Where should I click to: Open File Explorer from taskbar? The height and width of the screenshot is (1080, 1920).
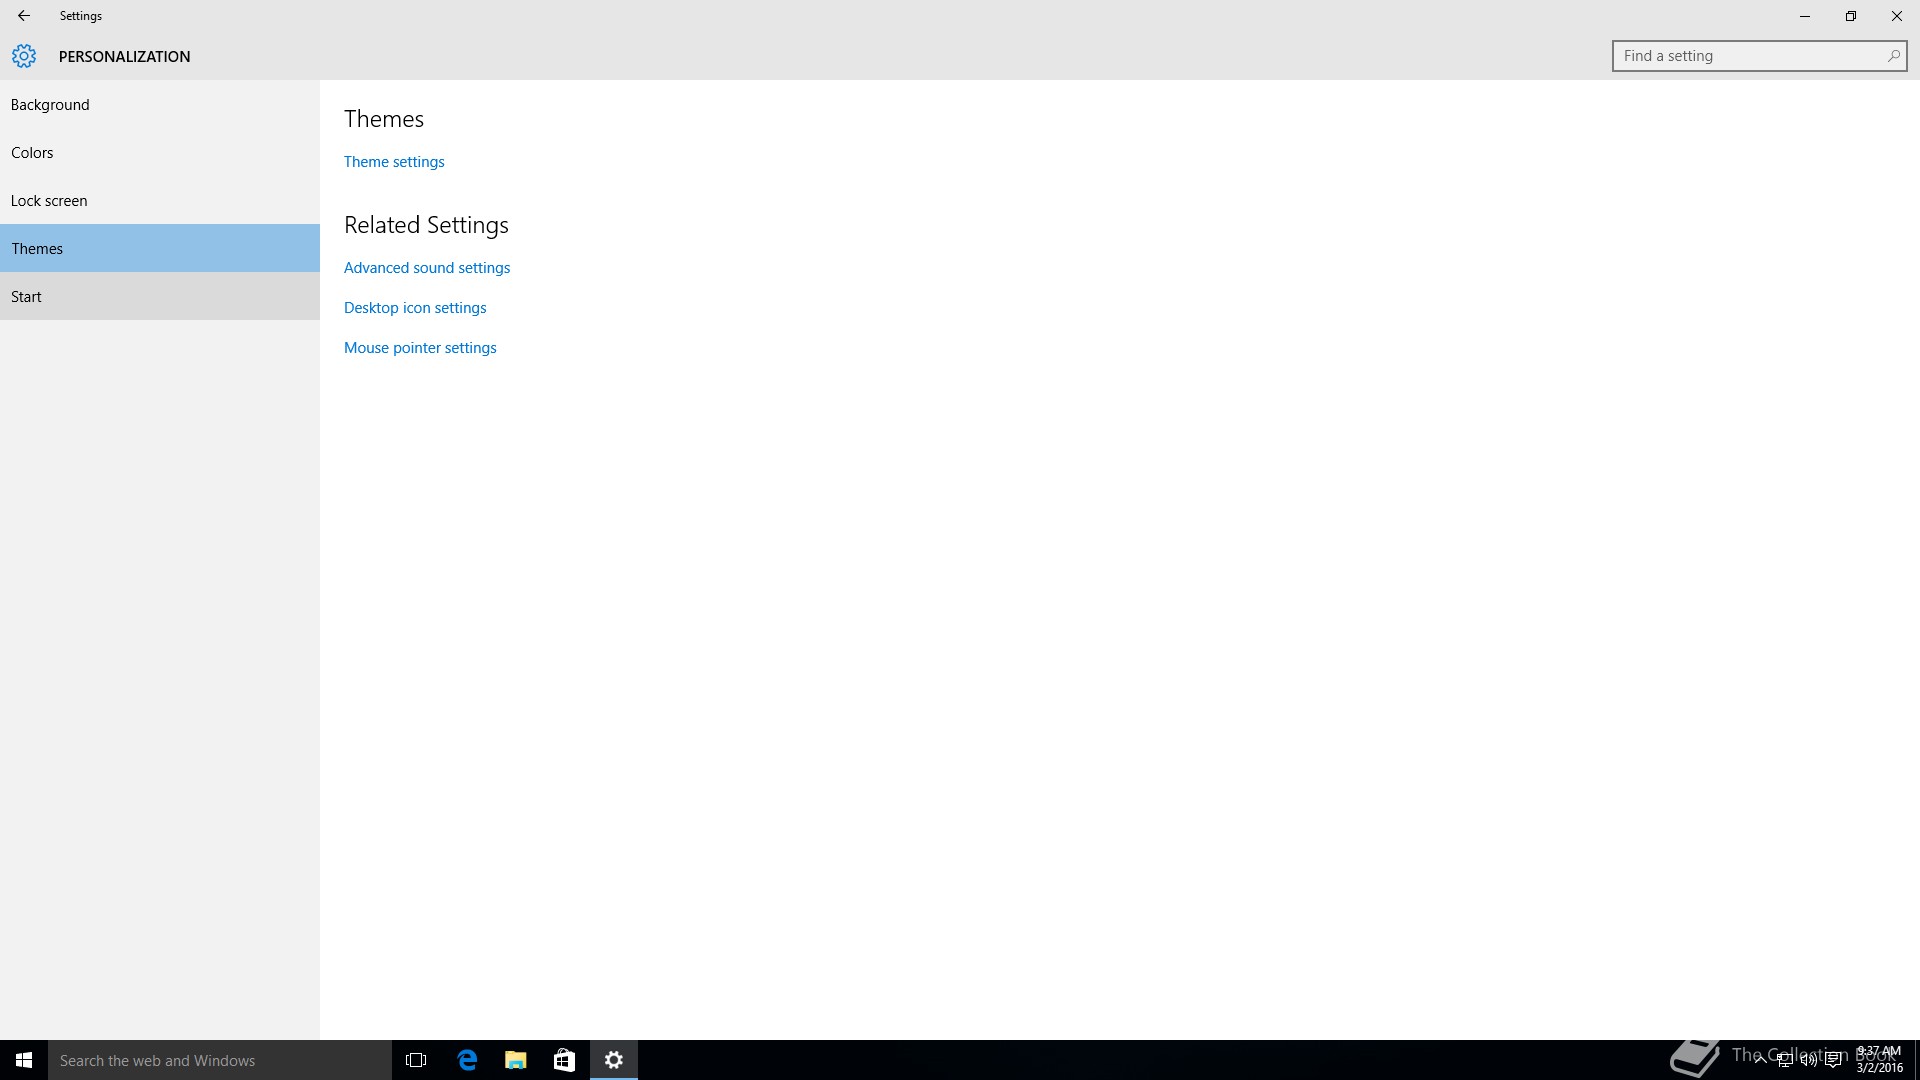click(515, 1060)
